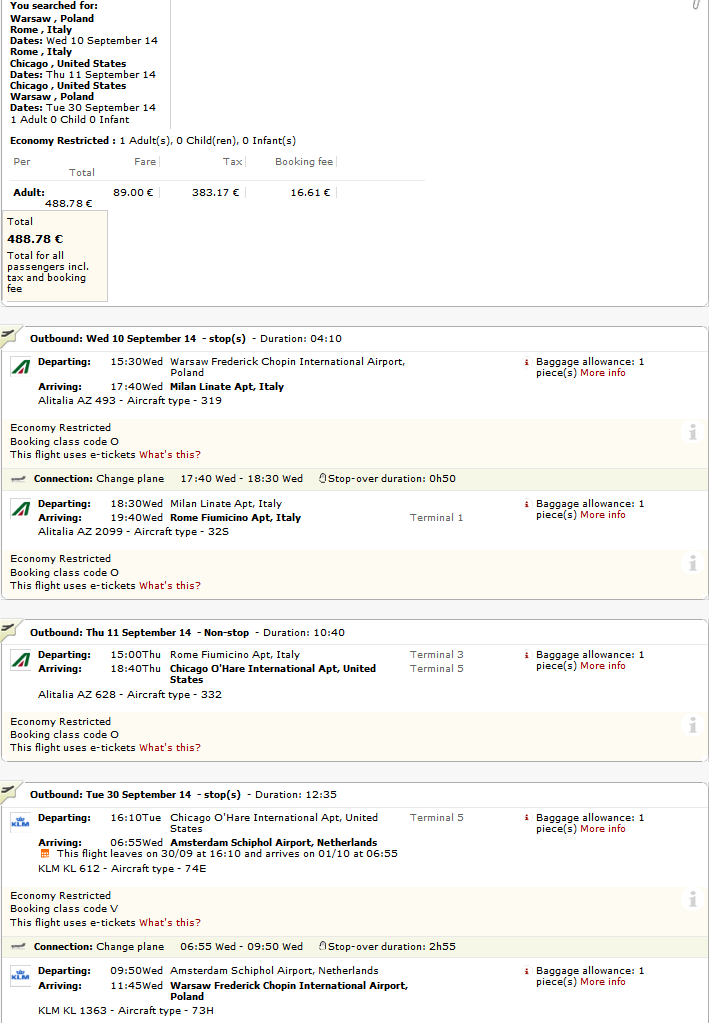Click the plane icon of the 11 September outbound header
Image resolution: width=709 pixels, height=1023 pixels.
pyautogui.click(x=8, y=628)
